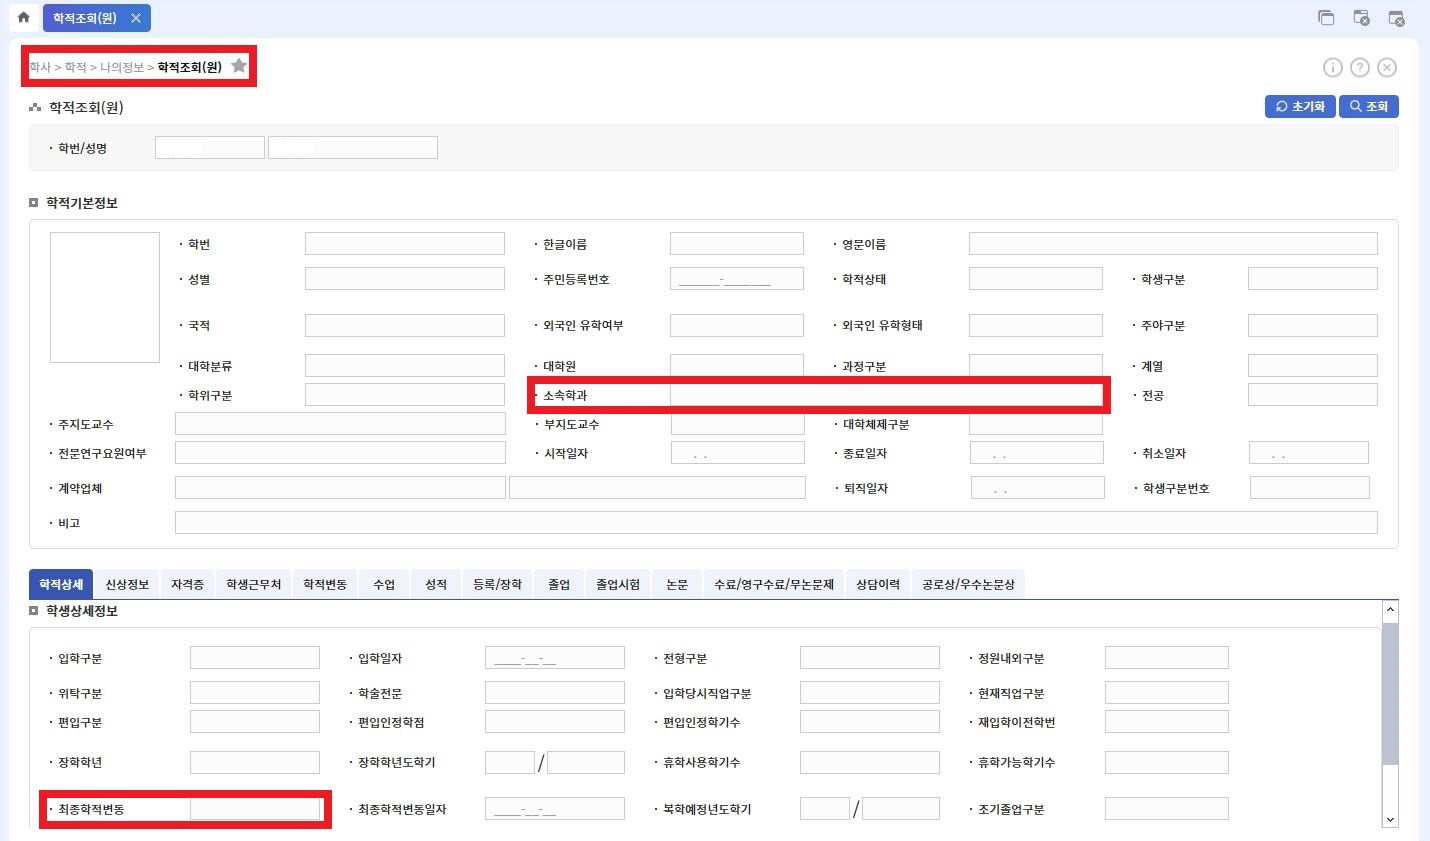Viewport: 1430px width, 841px height.
Task: Close the 학적조회(원) tab with its X
Action: click(136, 18)
